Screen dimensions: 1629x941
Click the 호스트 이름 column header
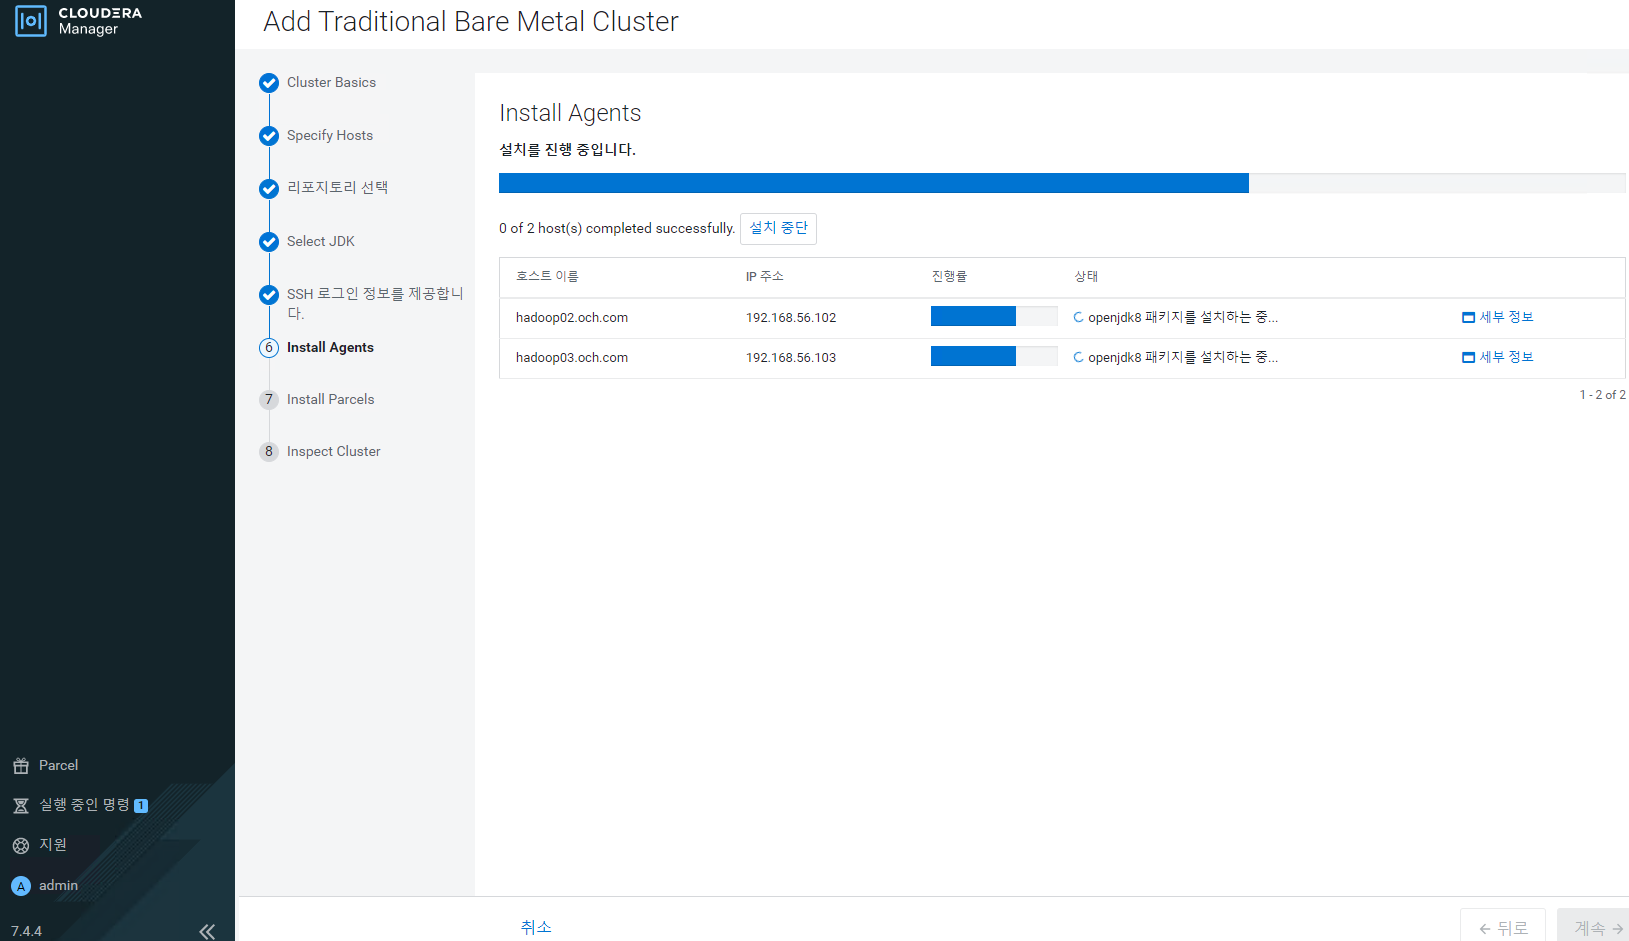[x=547, y=277]
